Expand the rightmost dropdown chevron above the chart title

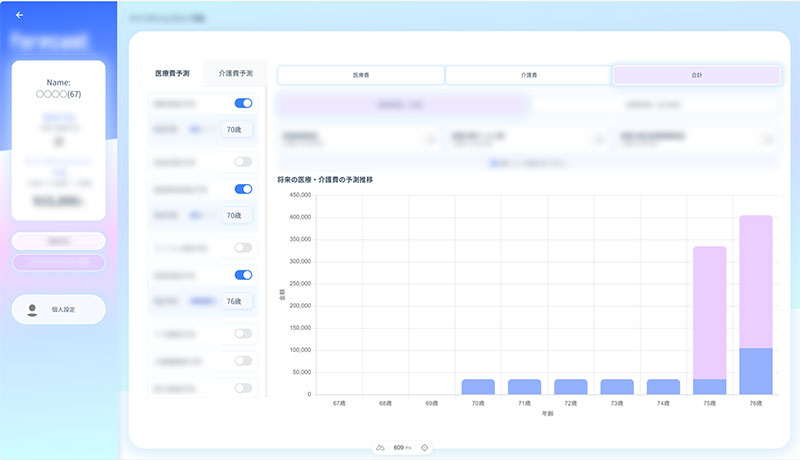point(768,139)
